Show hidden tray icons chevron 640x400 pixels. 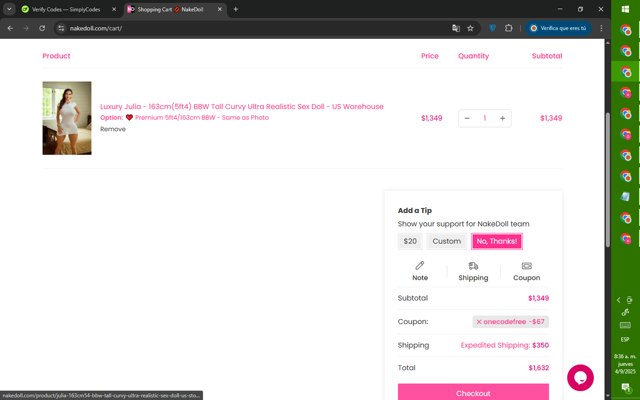(618, 300)
